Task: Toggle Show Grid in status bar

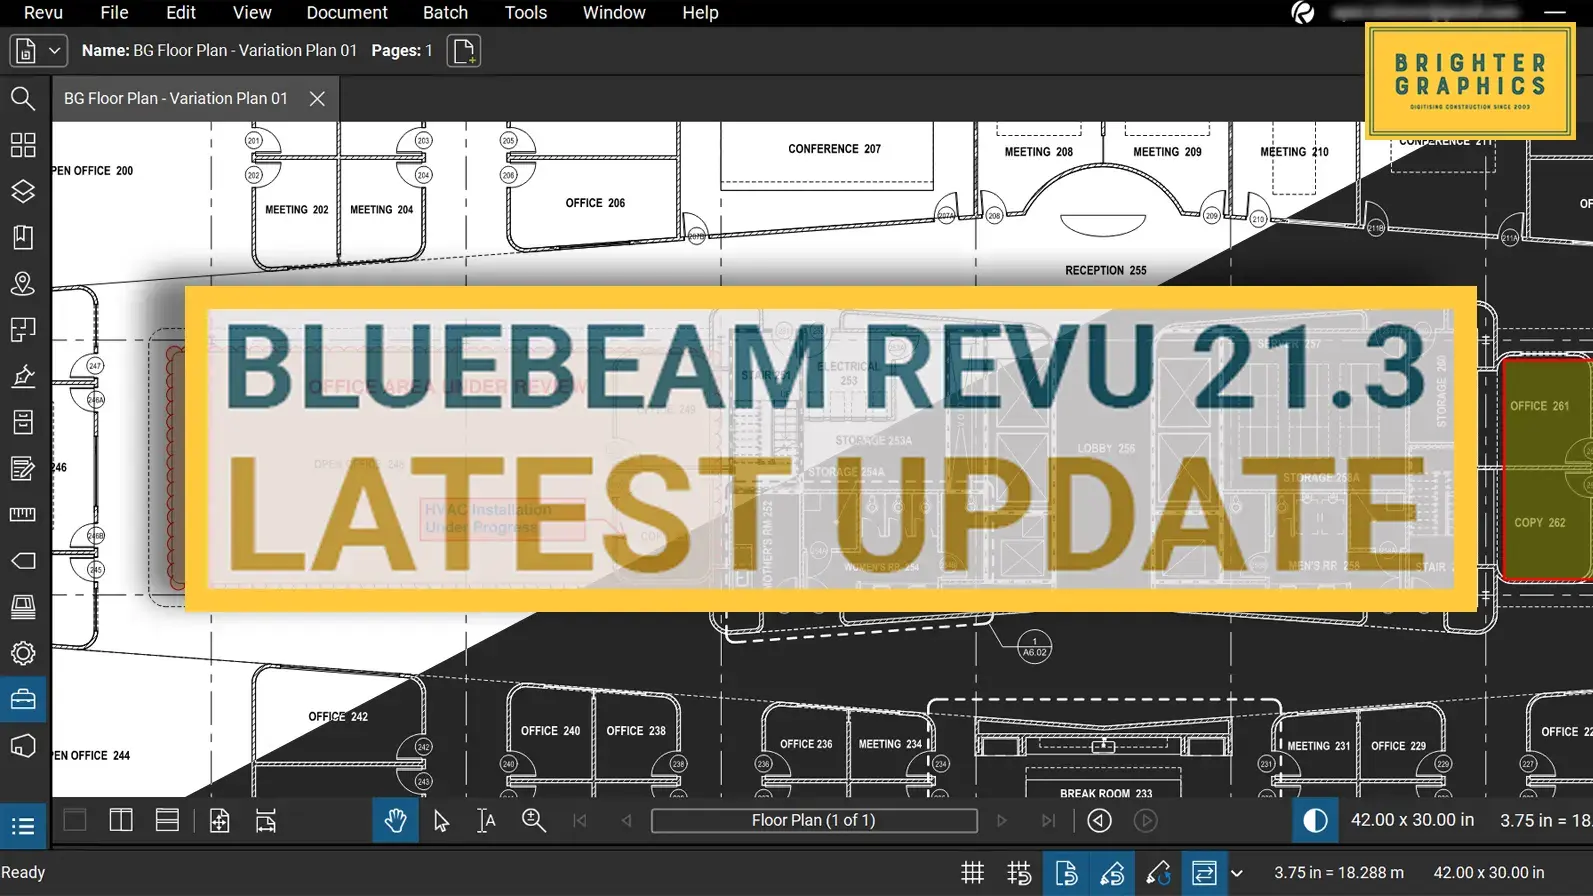Action: (972, 873)
